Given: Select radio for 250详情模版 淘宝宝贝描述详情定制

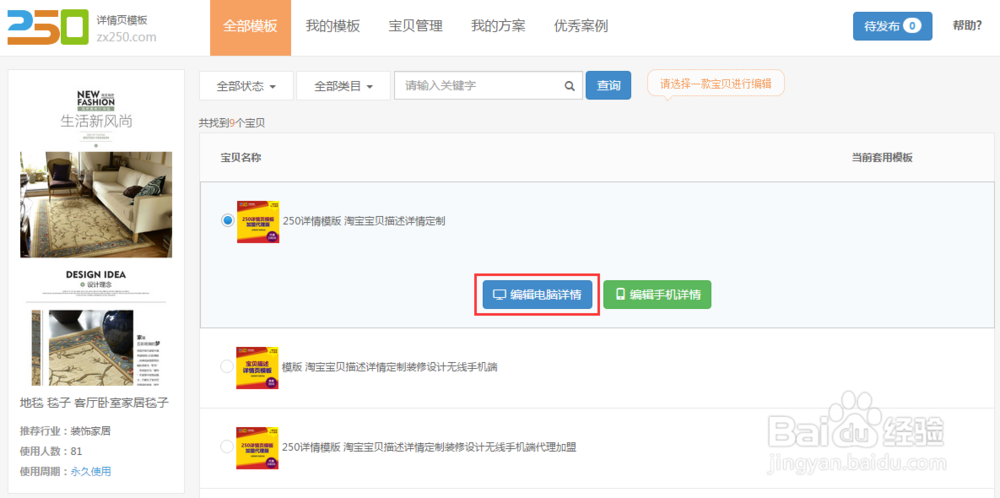Looking at the screenshot, I should point(228,221).
